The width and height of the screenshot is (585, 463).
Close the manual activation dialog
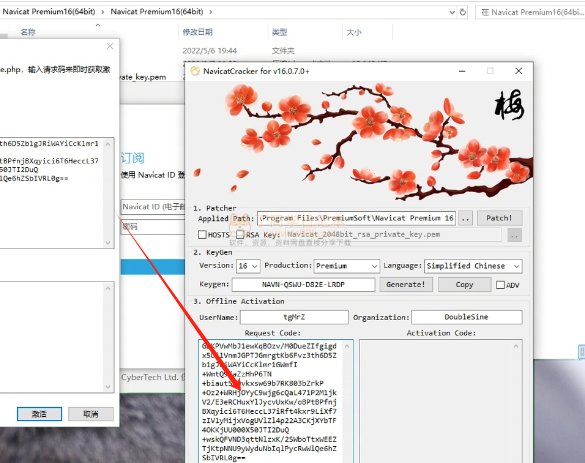coord(110,46)
